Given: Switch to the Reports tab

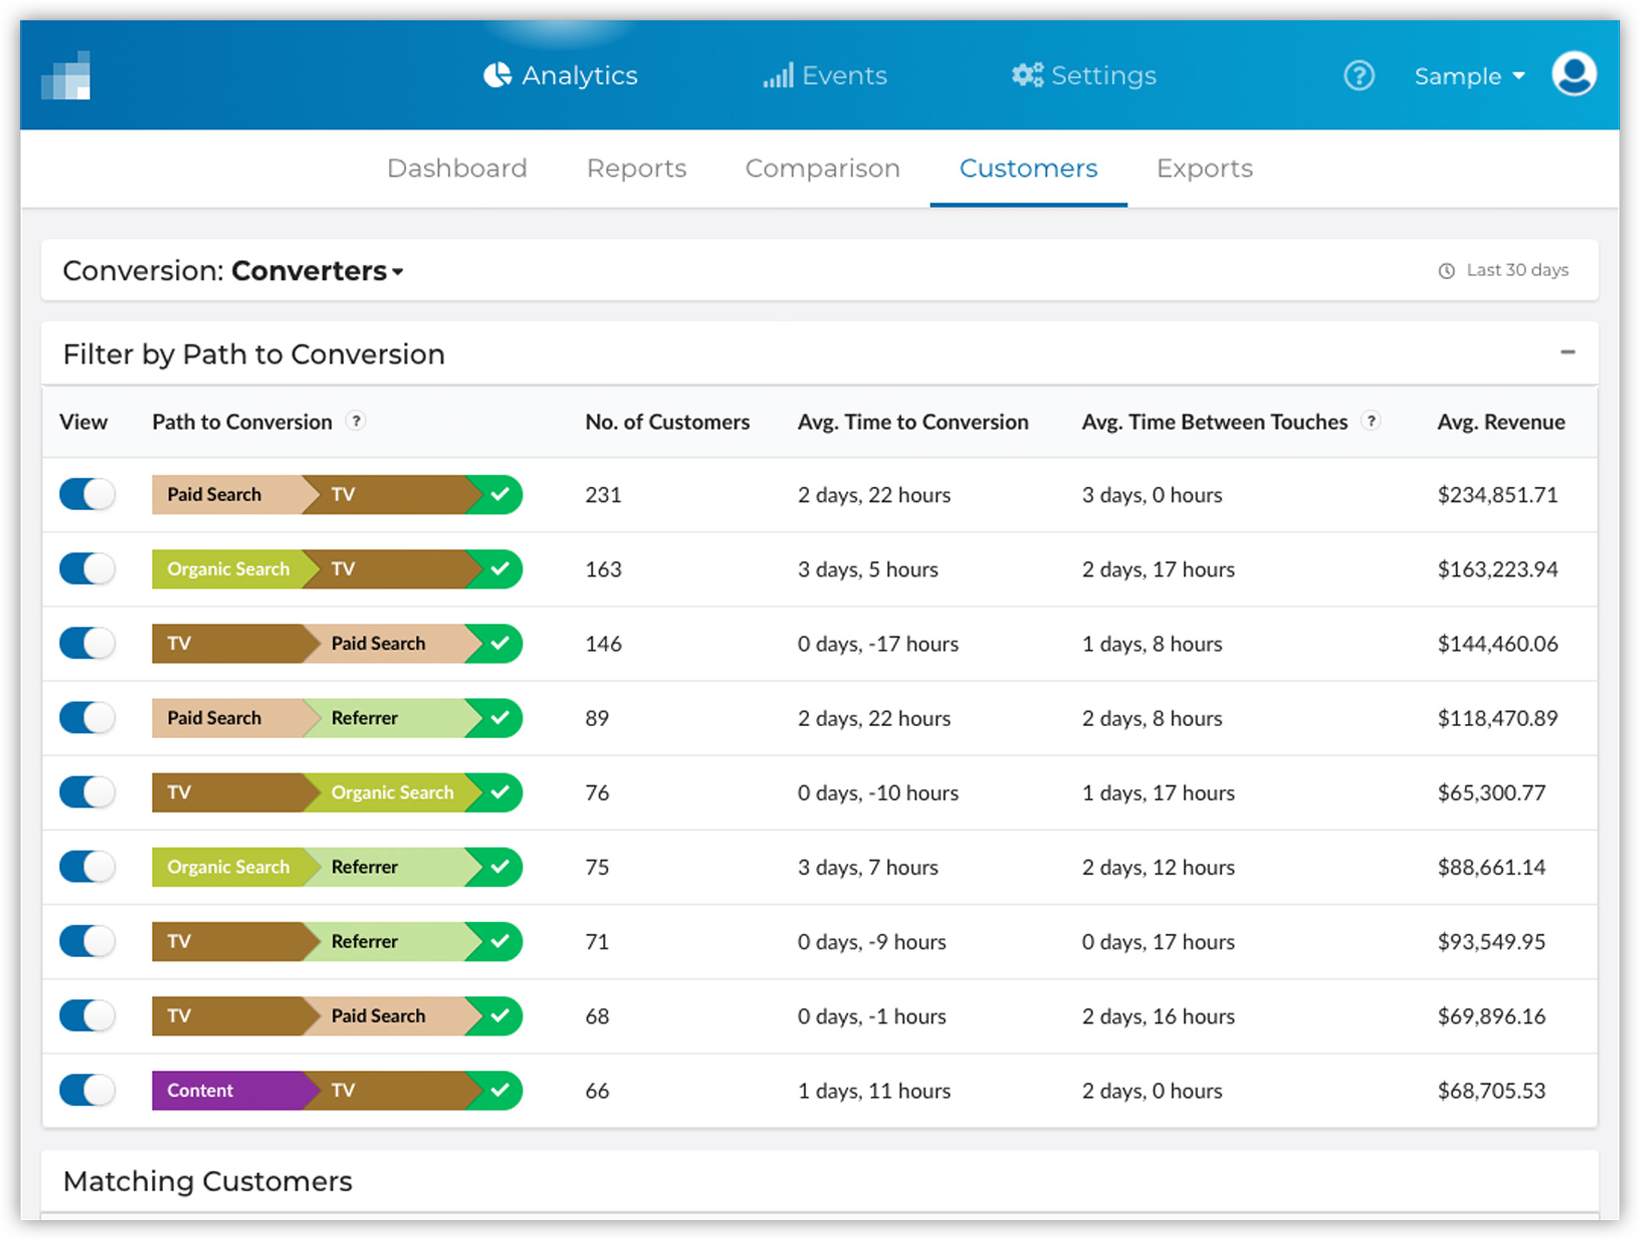Looking at the screenshot, I should (637, 168).
